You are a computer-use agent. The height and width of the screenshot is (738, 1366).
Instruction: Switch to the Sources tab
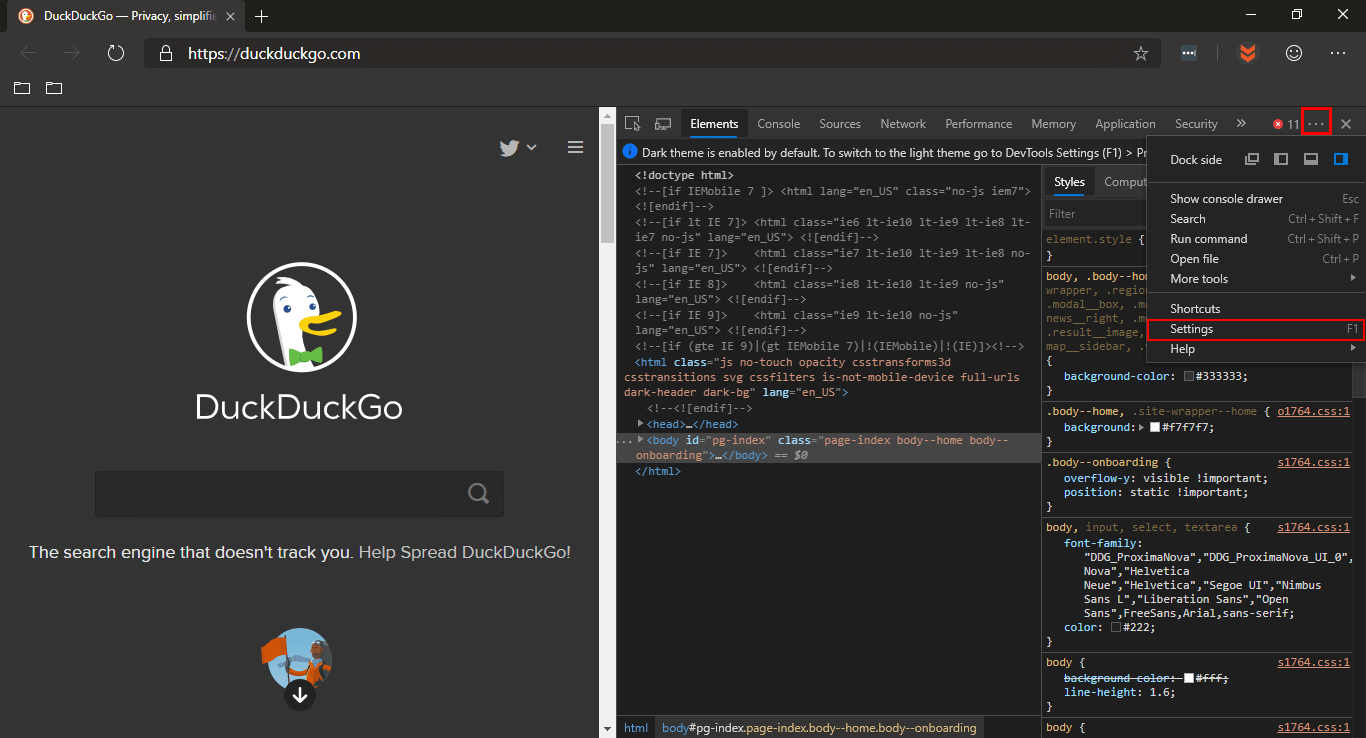(840, 124)
